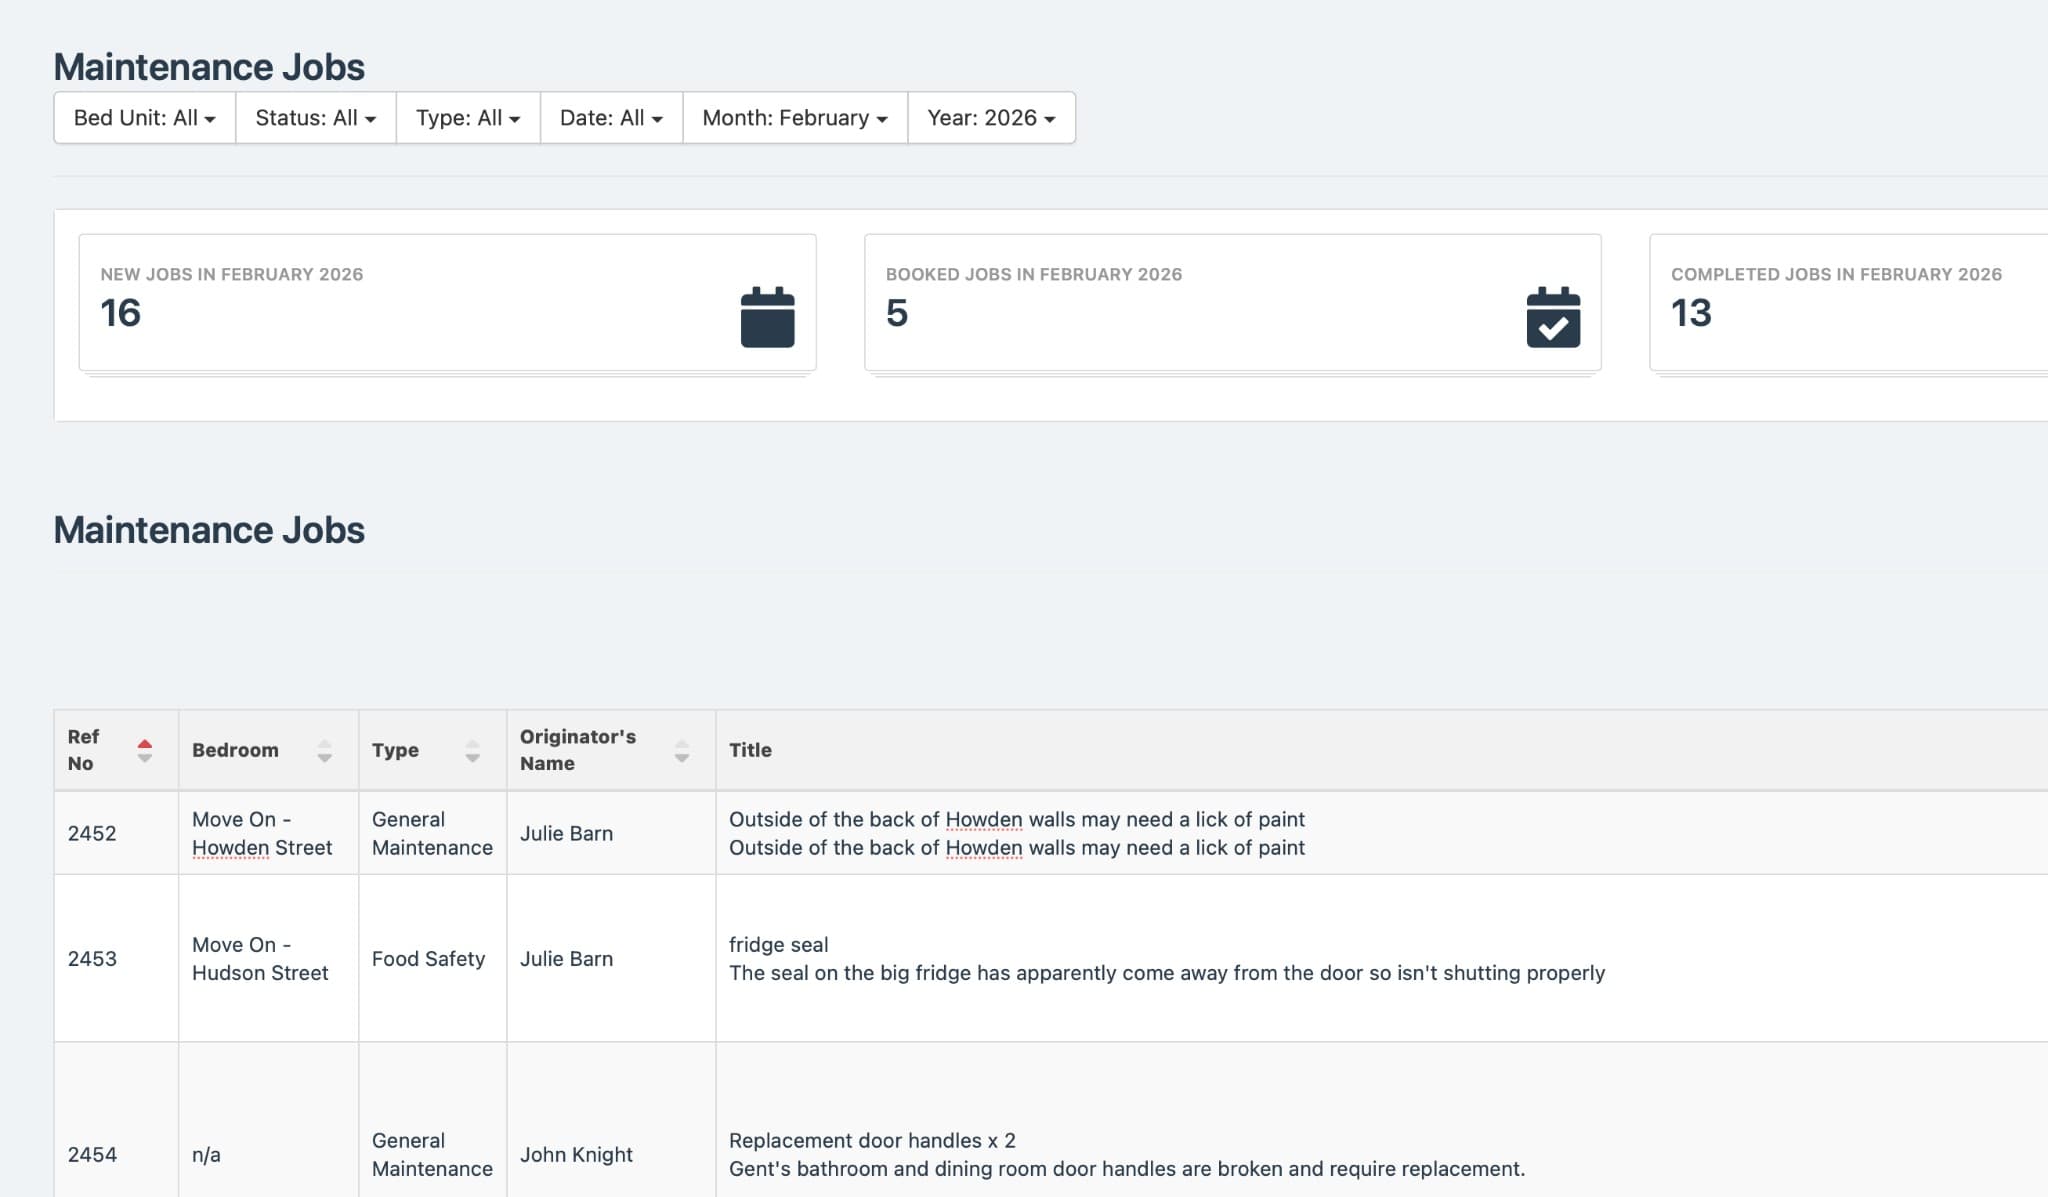Click the highlighted Howden text in the title
2048x1197 pixels.
coord(984,819)
